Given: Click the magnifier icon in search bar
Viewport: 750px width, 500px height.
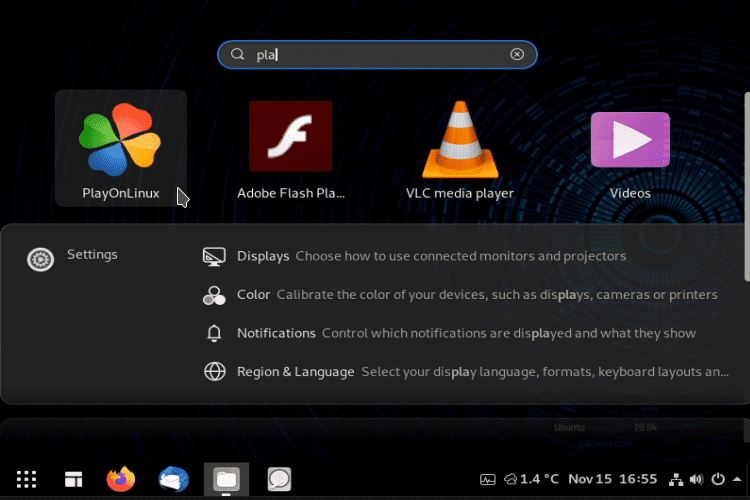Looking at the screenshot, I should pos(238,54).
